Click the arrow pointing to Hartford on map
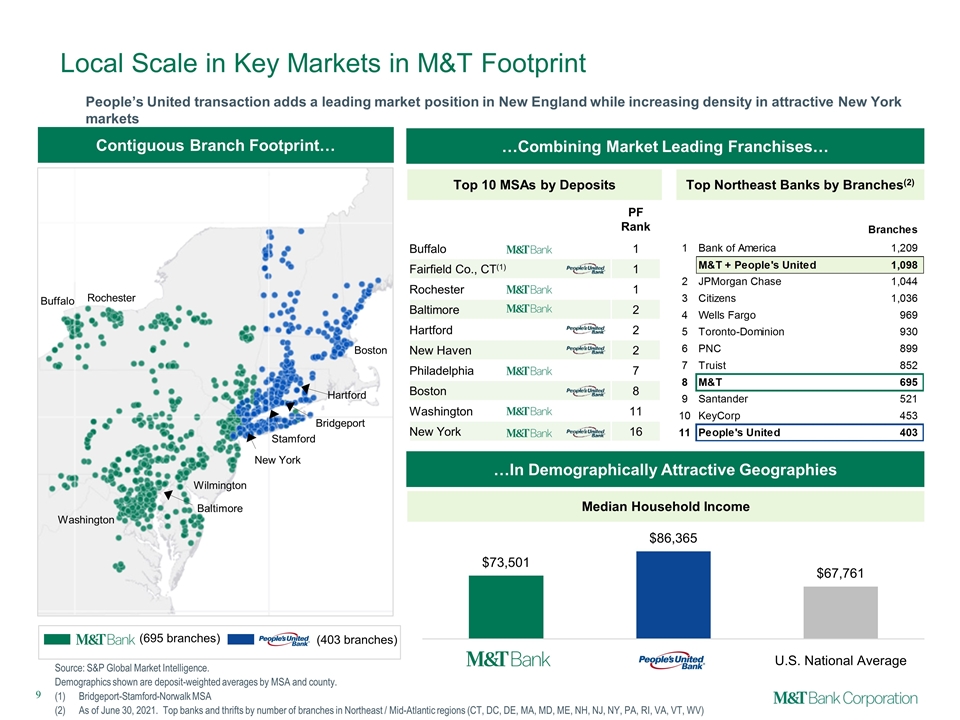 [304, 389]
